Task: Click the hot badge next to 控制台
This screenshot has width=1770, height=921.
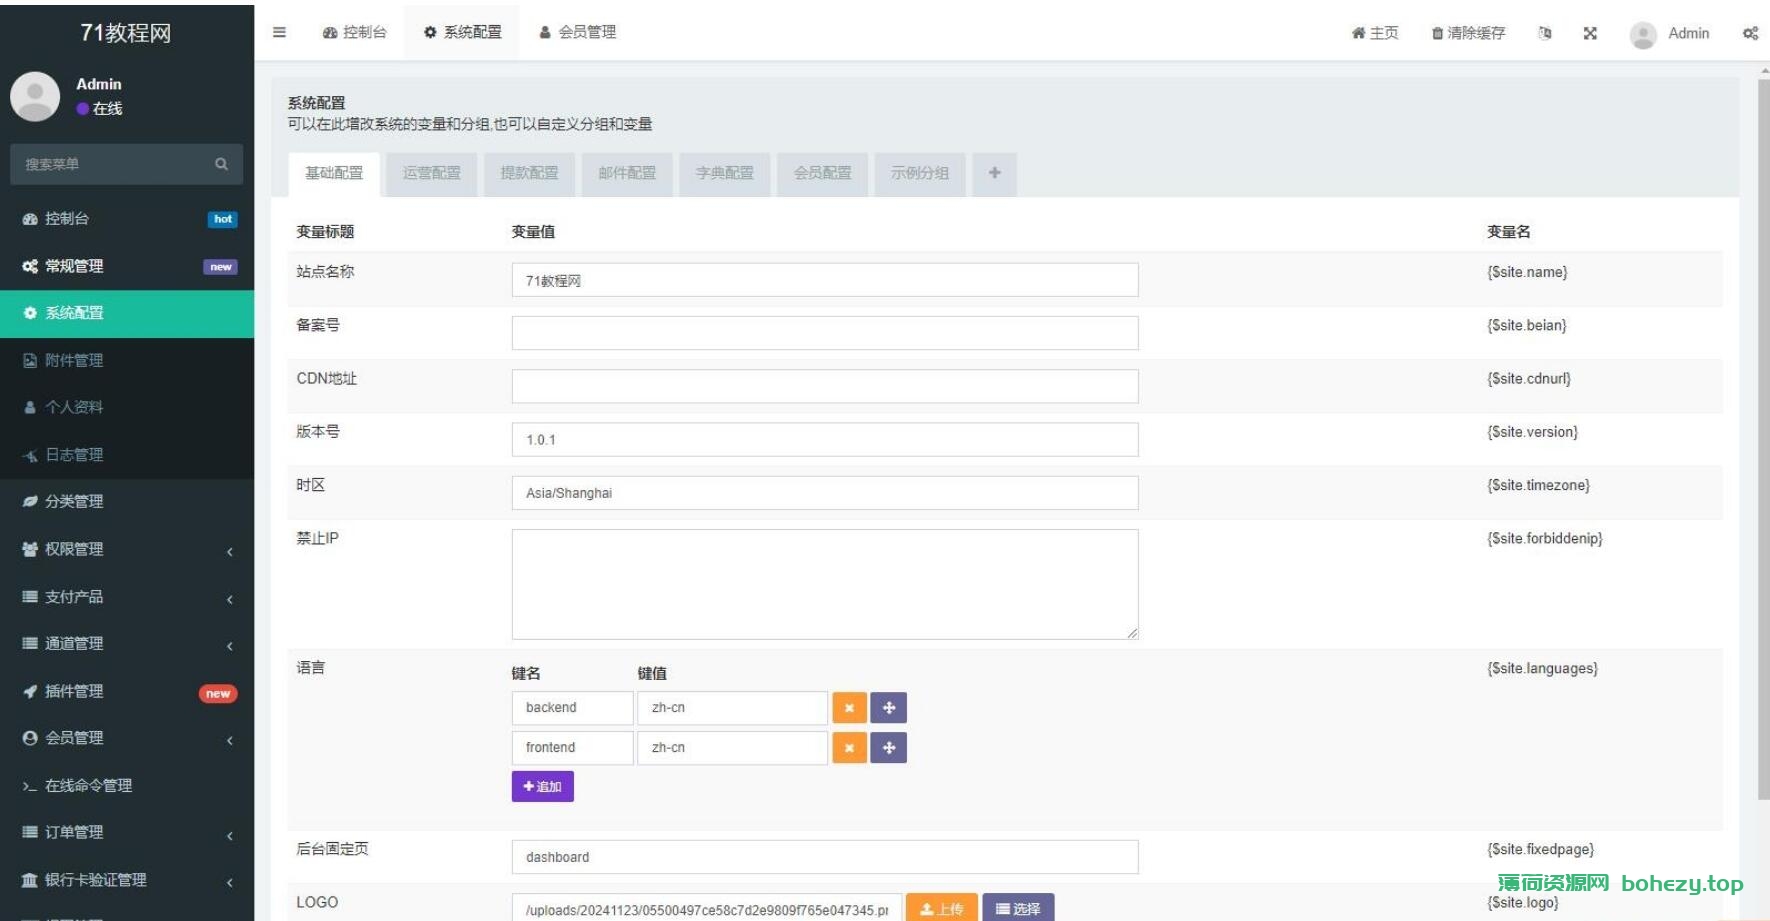Action: tap(223, 219)
